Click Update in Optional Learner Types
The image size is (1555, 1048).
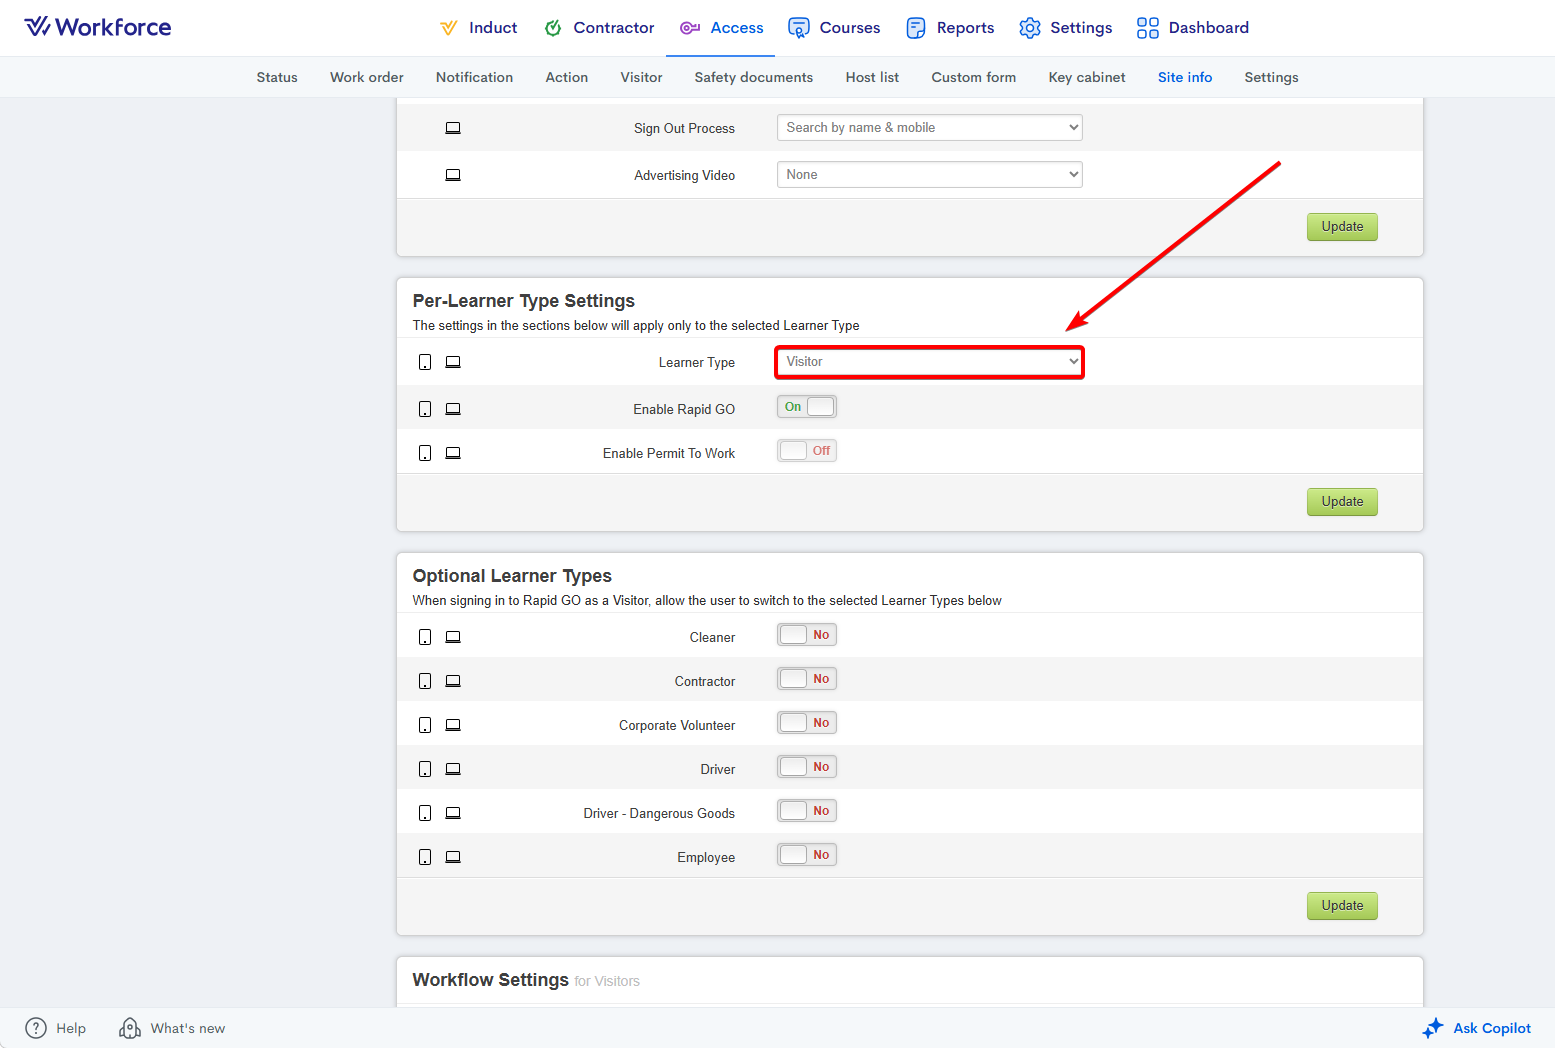click(1342, 906)
